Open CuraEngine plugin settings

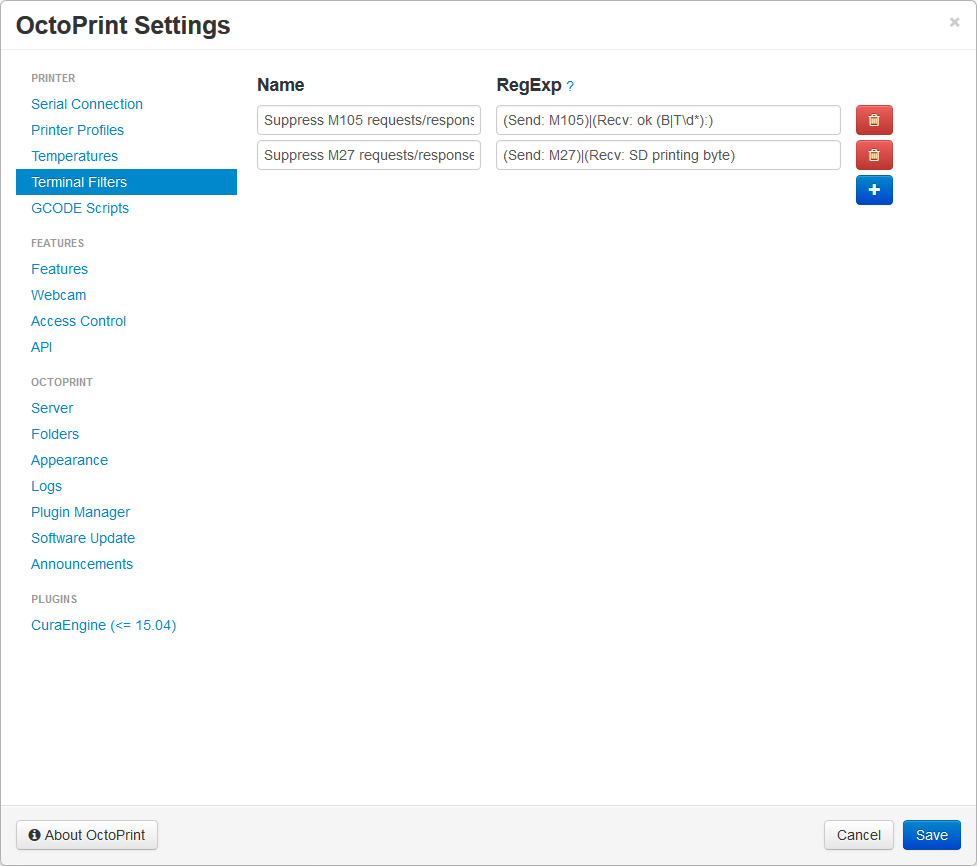coord(103,626)
